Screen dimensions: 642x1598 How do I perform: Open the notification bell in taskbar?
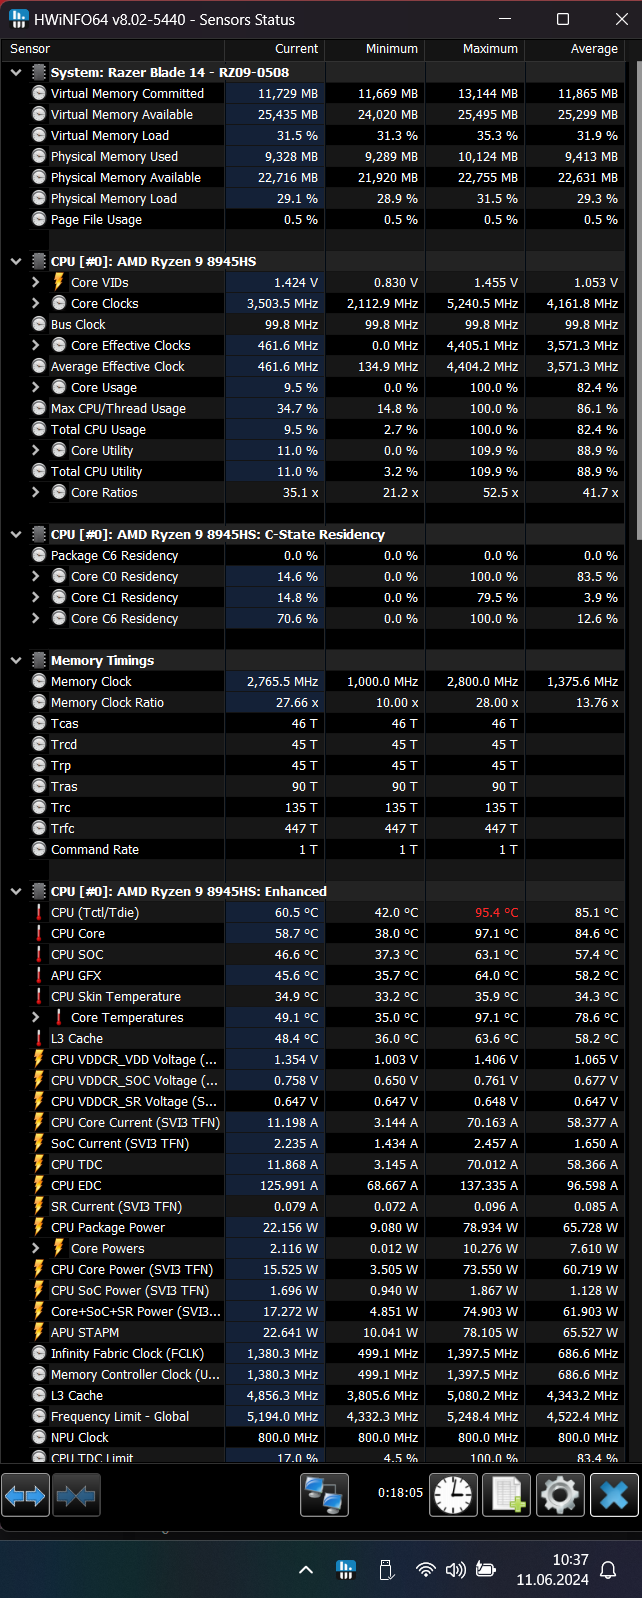coord(608,1570)
